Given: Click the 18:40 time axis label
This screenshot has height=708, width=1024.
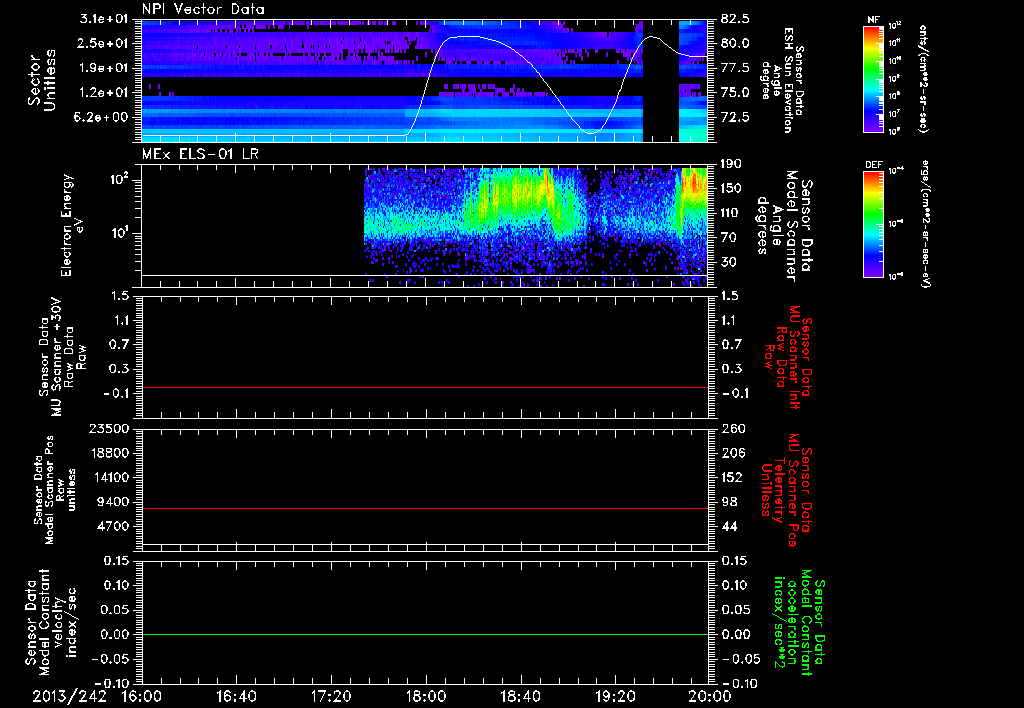Looking at the screenshot, I should pyautogui.click(x=520, y=696).
